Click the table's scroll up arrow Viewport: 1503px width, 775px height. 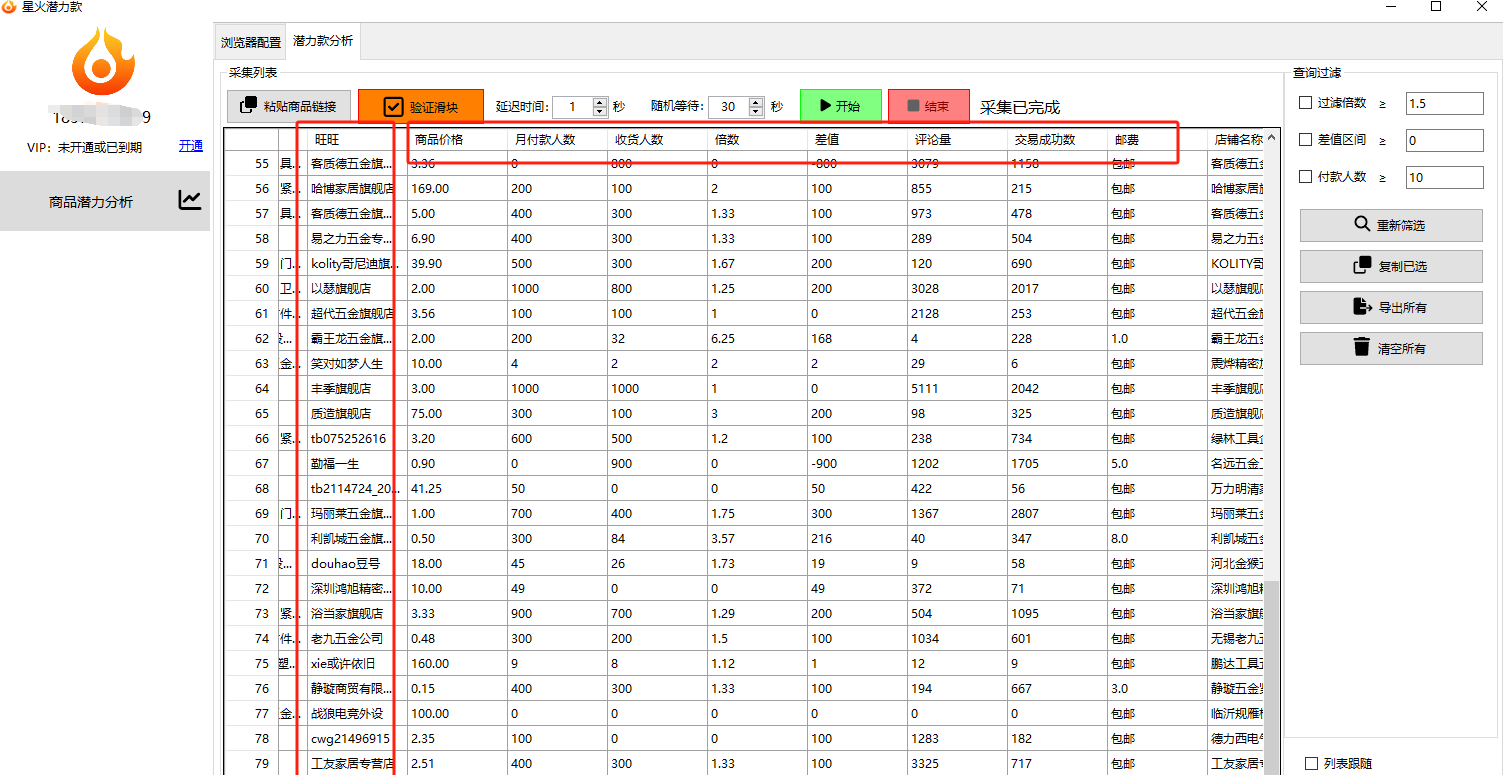(x=1271, y=138)
